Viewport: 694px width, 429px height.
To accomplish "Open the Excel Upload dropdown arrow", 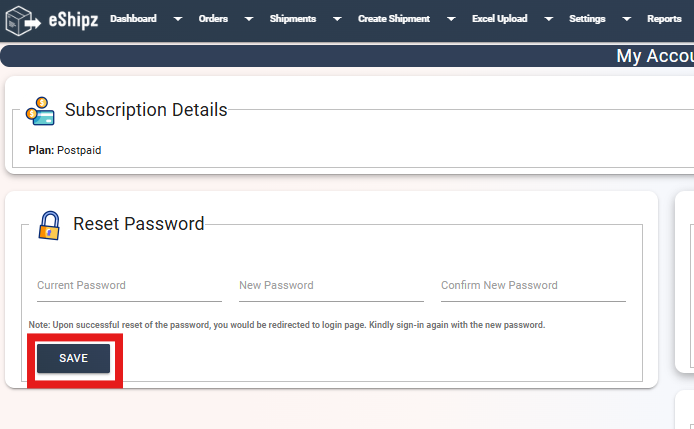I will (548, 19).
